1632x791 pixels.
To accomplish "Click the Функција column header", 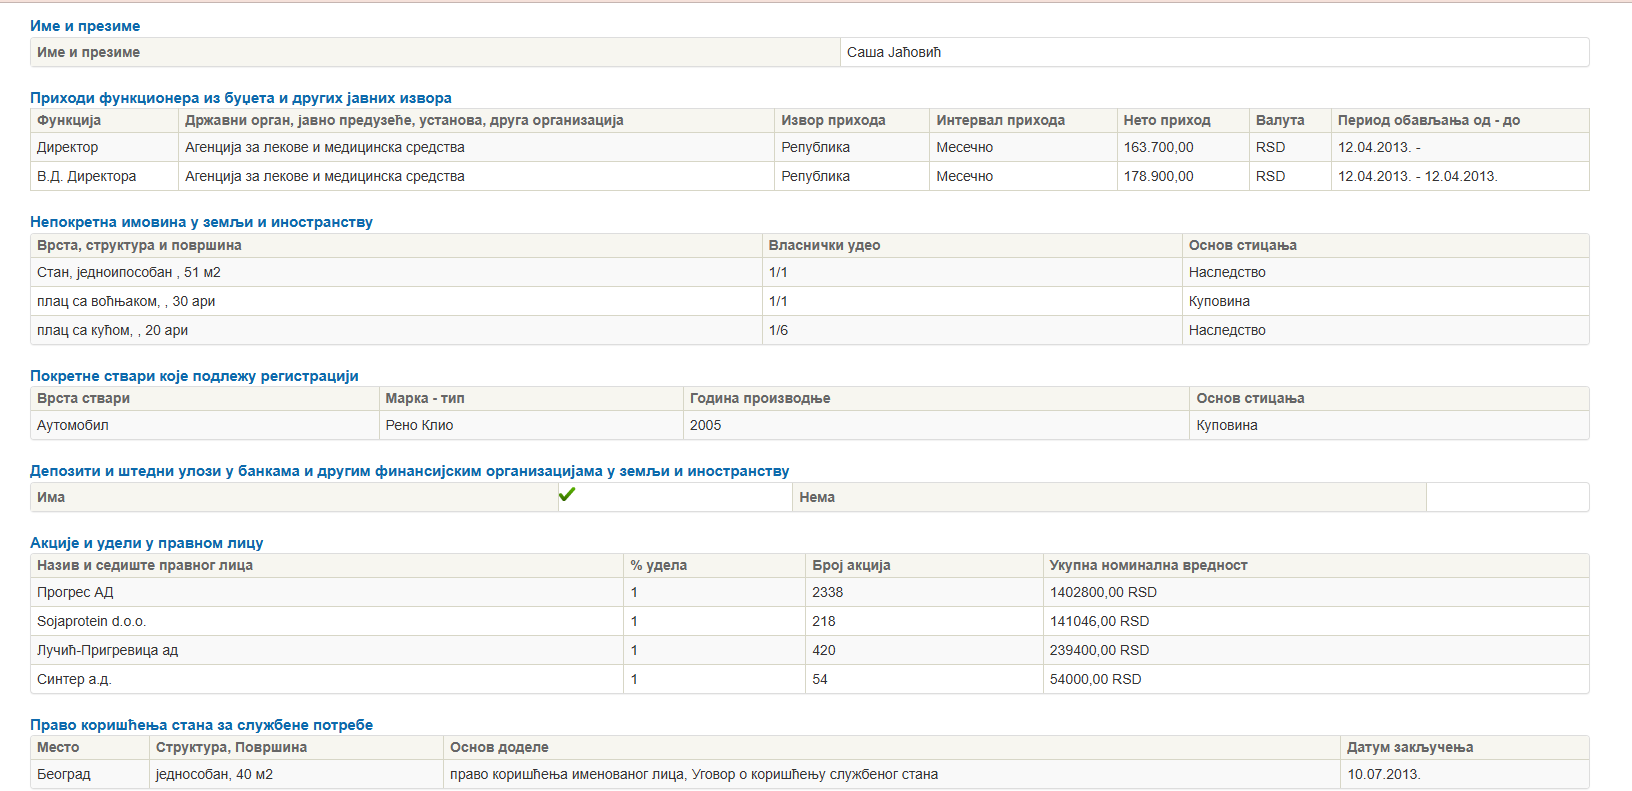I will click(x=69, y=120).
